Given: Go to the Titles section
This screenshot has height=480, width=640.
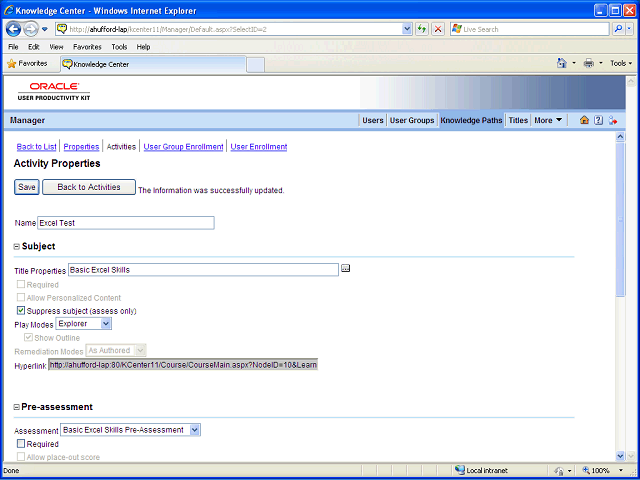Looking at the screenshot, I should click(518, 120).
